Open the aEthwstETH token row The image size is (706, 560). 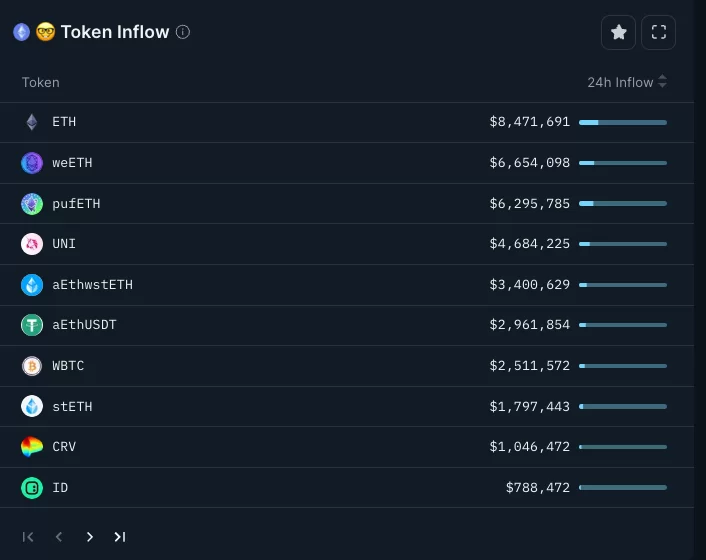[x=92, y=285]
